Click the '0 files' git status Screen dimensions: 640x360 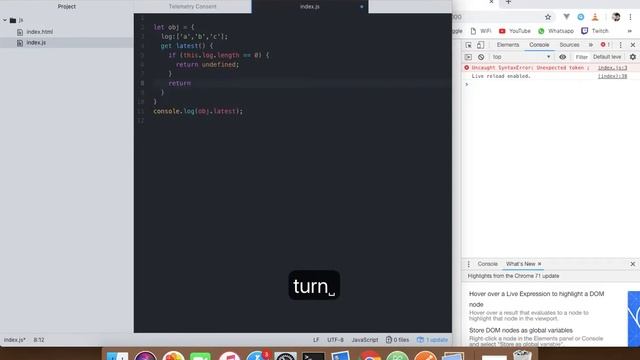pyautogui.click(x=397, y=340)
